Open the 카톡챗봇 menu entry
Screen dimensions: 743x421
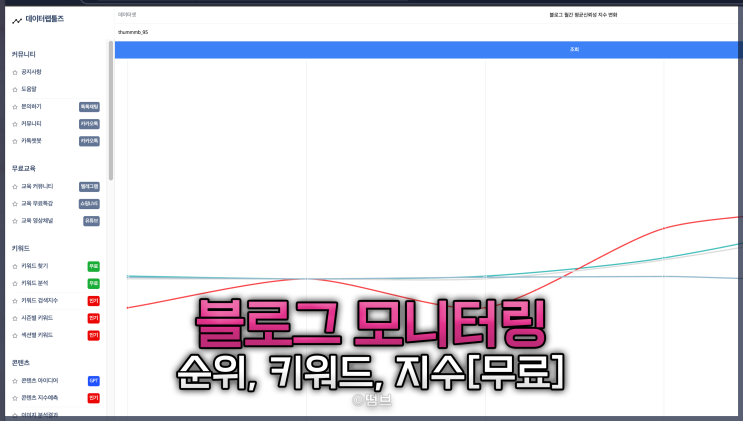pos(31,141)
